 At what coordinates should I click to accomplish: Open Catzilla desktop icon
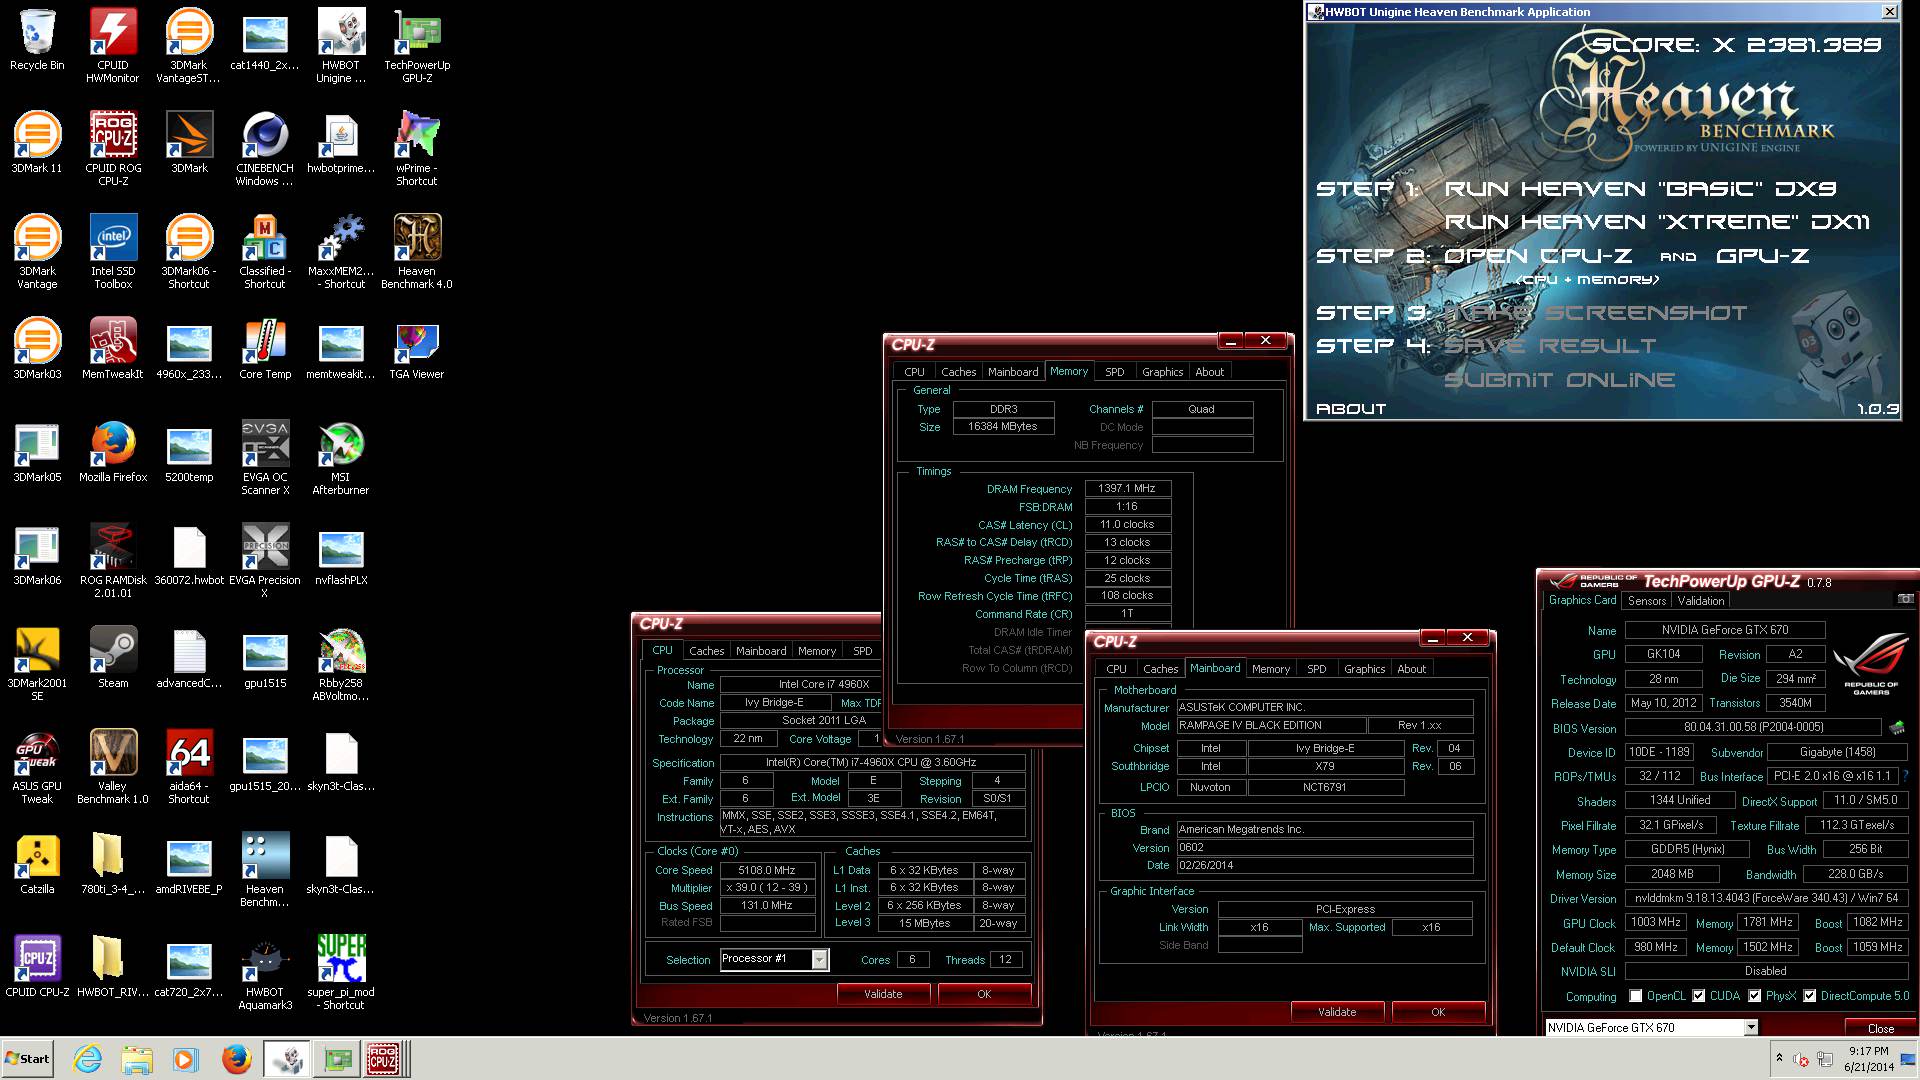point(37,863)
